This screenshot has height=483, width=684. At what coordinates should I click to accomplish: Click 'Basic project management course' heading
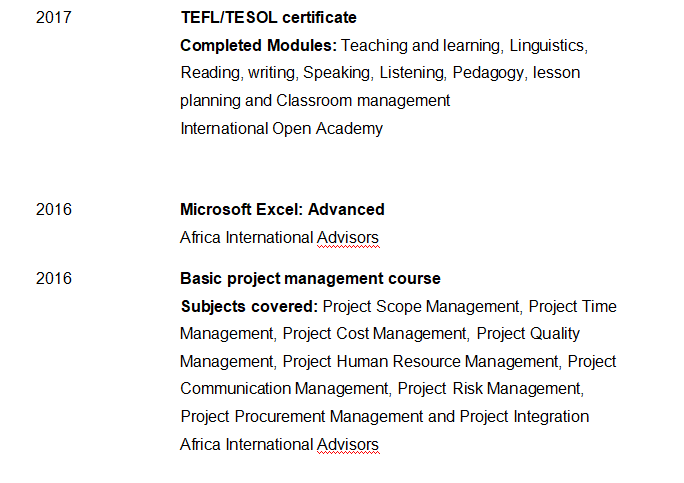pos(310,279)
